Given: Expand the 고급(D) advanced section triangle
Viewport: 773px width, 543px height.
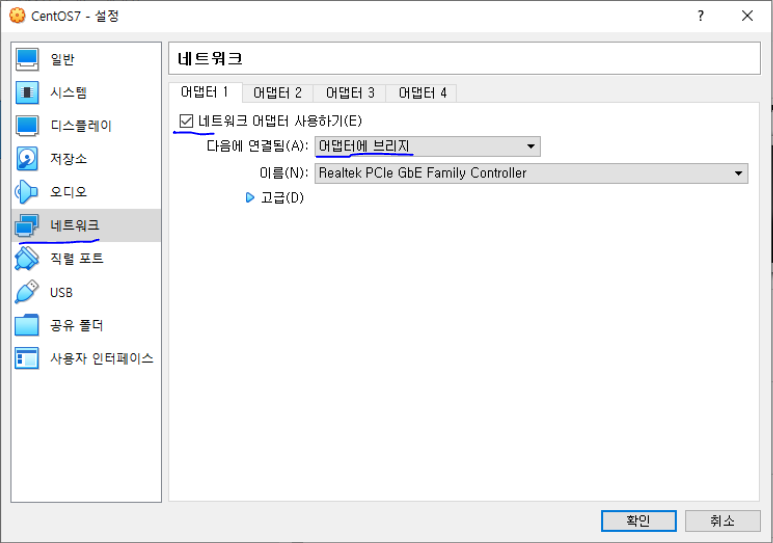Looking at the screenshot, I should coord(250,198).
